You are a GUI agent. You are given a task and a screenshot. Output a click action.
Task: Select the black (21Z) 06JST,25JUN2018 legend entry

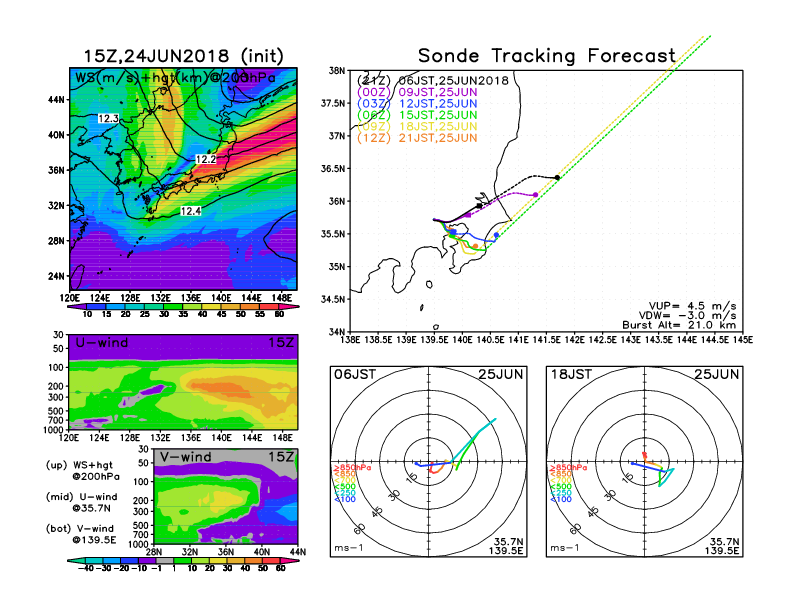pos(433,80)
